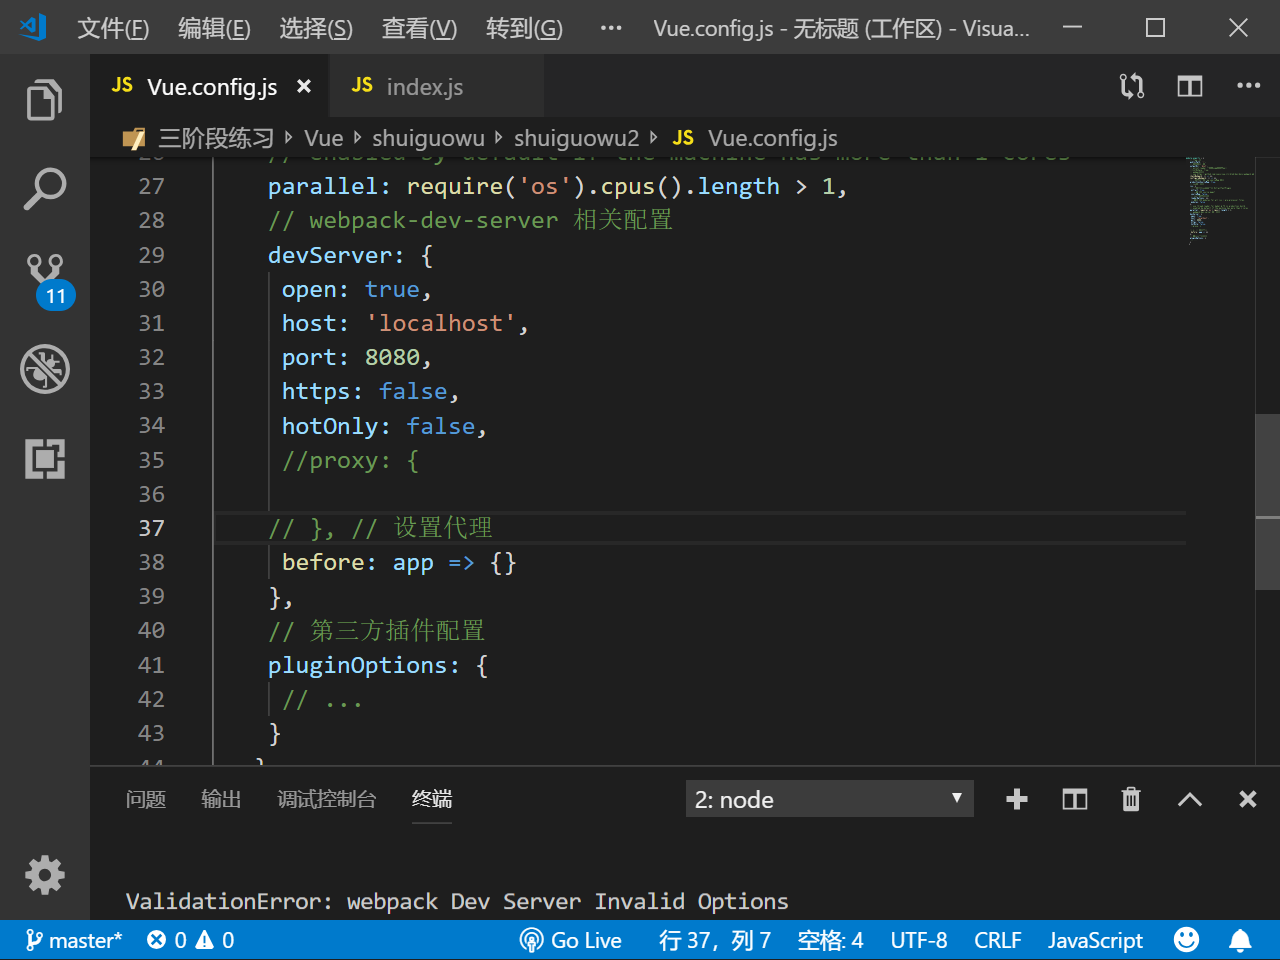The width and height of the screenshot is (1280, 960).
Task: Click the pluginOptions: { line
Action: (x=378, y=665)
